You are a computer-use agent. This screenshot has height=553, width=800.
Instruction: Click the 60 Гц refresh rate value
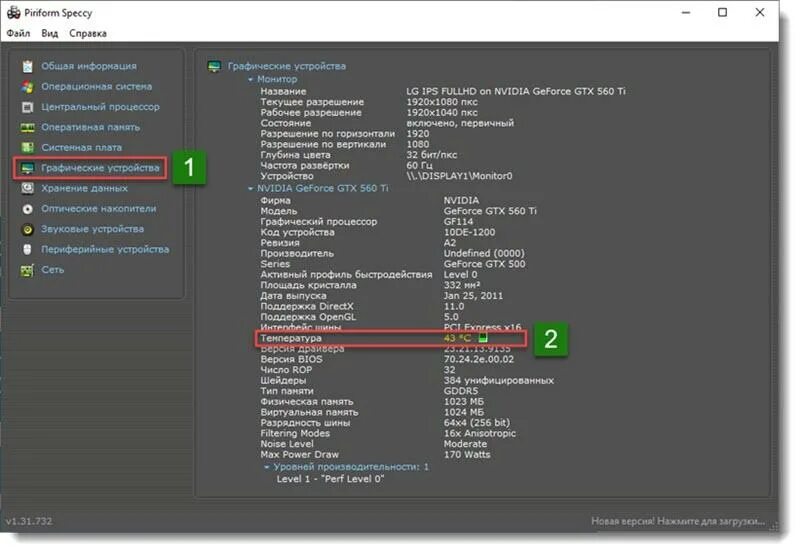coord(419,165)
